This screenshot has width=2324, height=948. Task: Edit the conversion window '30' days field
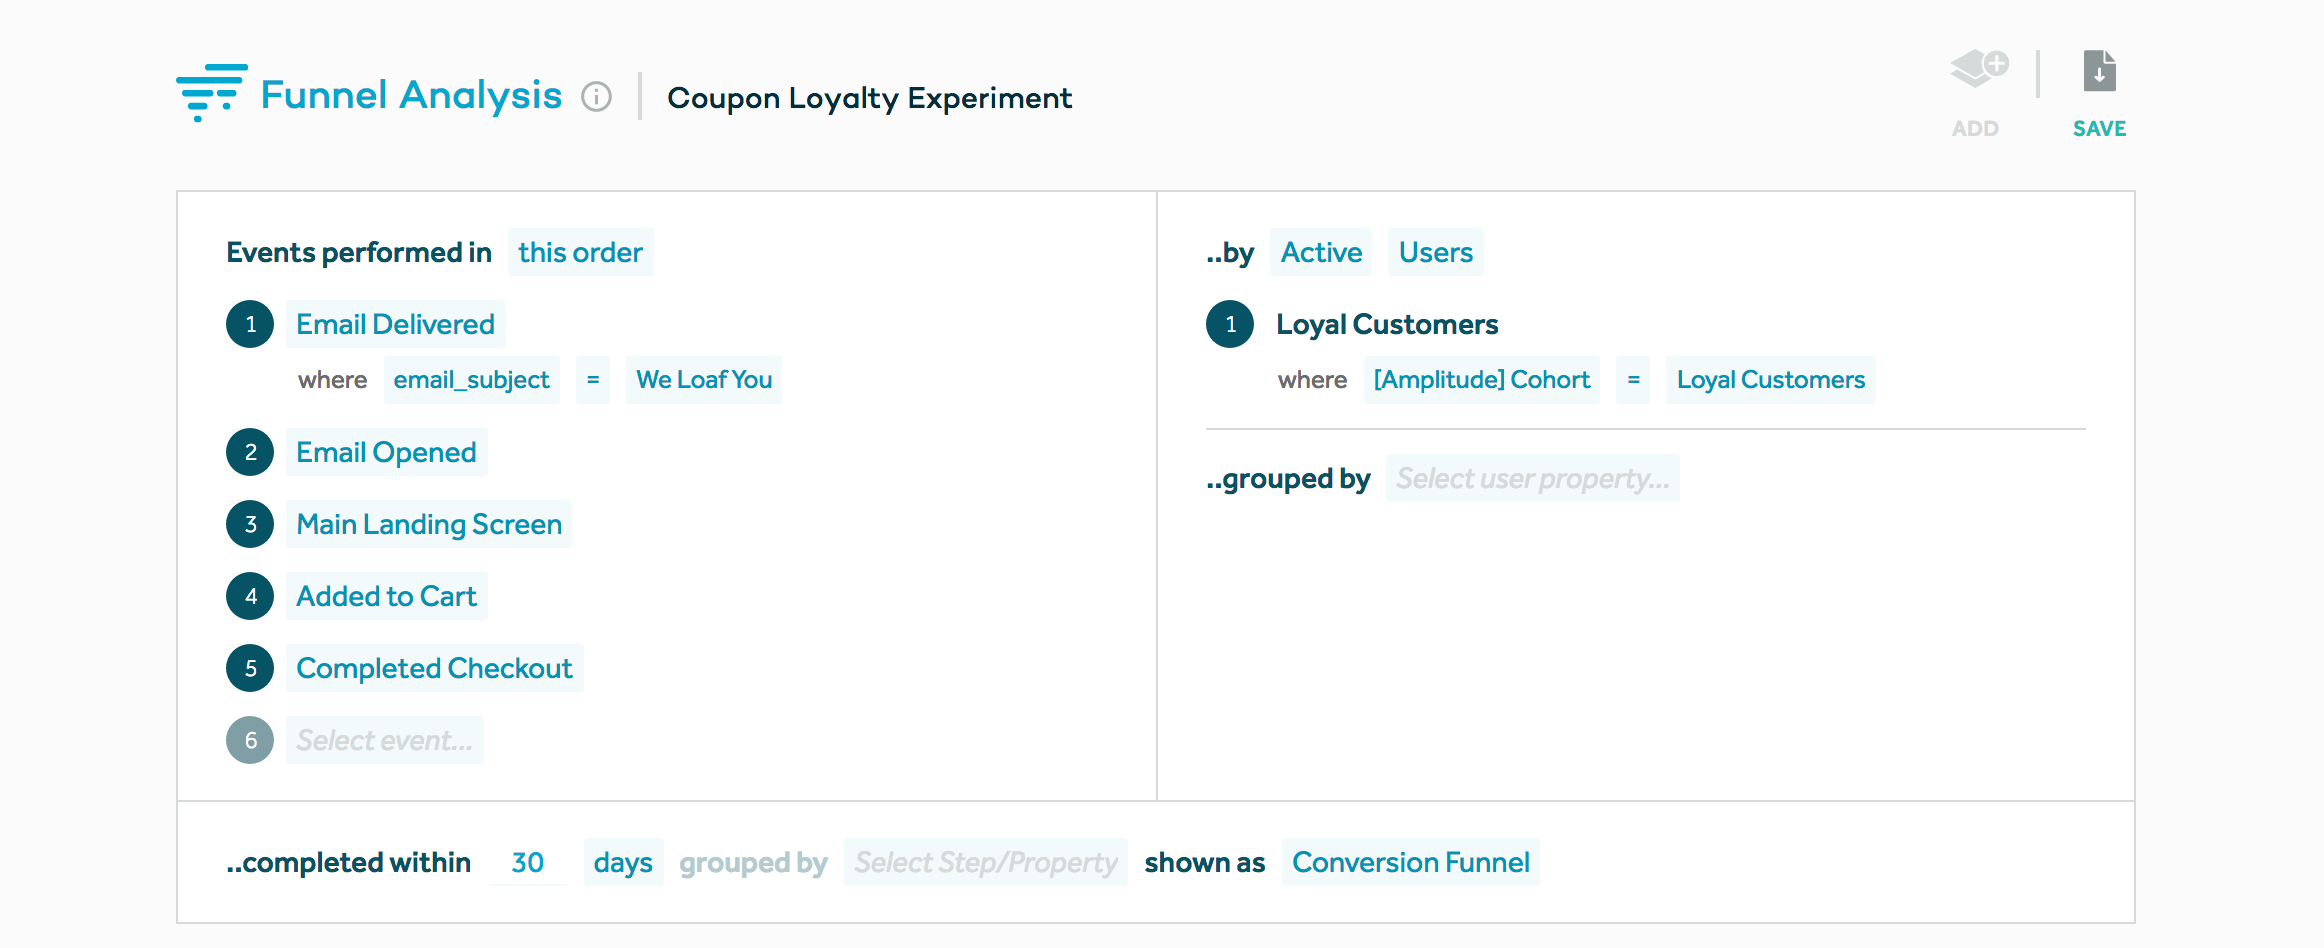coord(527,862)
